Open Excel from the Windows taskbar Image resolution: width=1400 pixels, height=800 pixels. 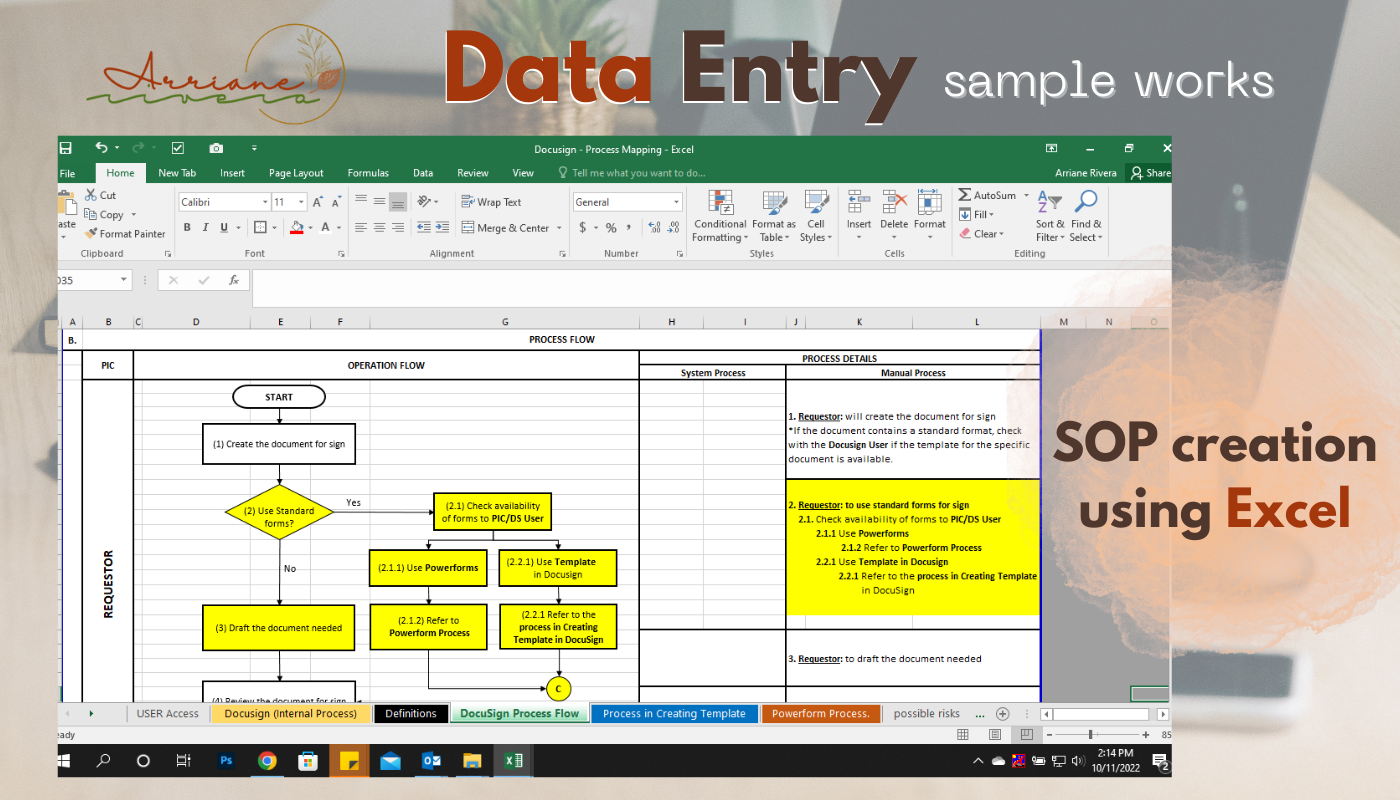513,761
